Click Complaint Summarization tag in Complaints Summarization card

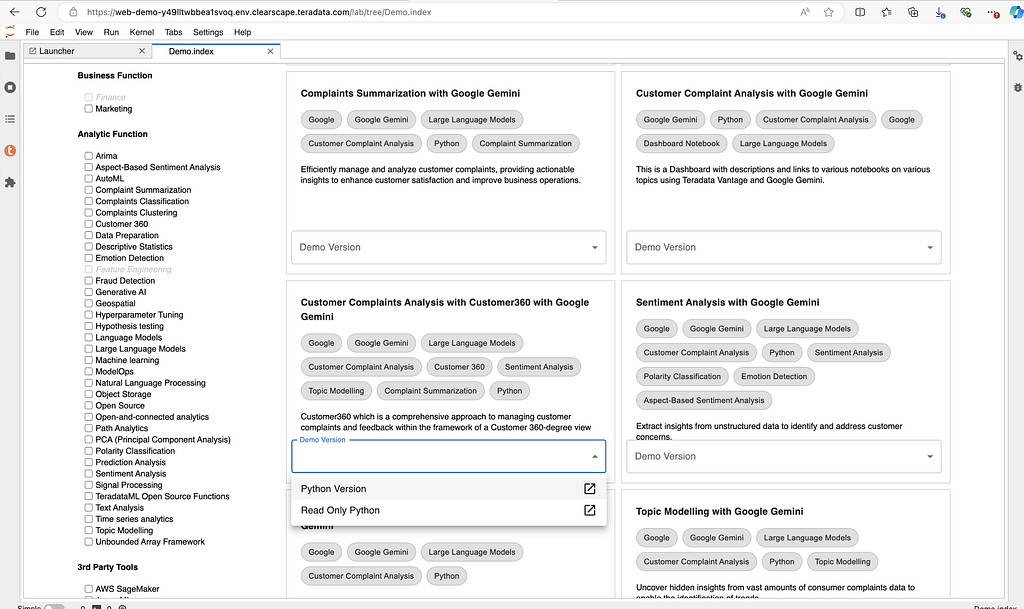[525, 144]
